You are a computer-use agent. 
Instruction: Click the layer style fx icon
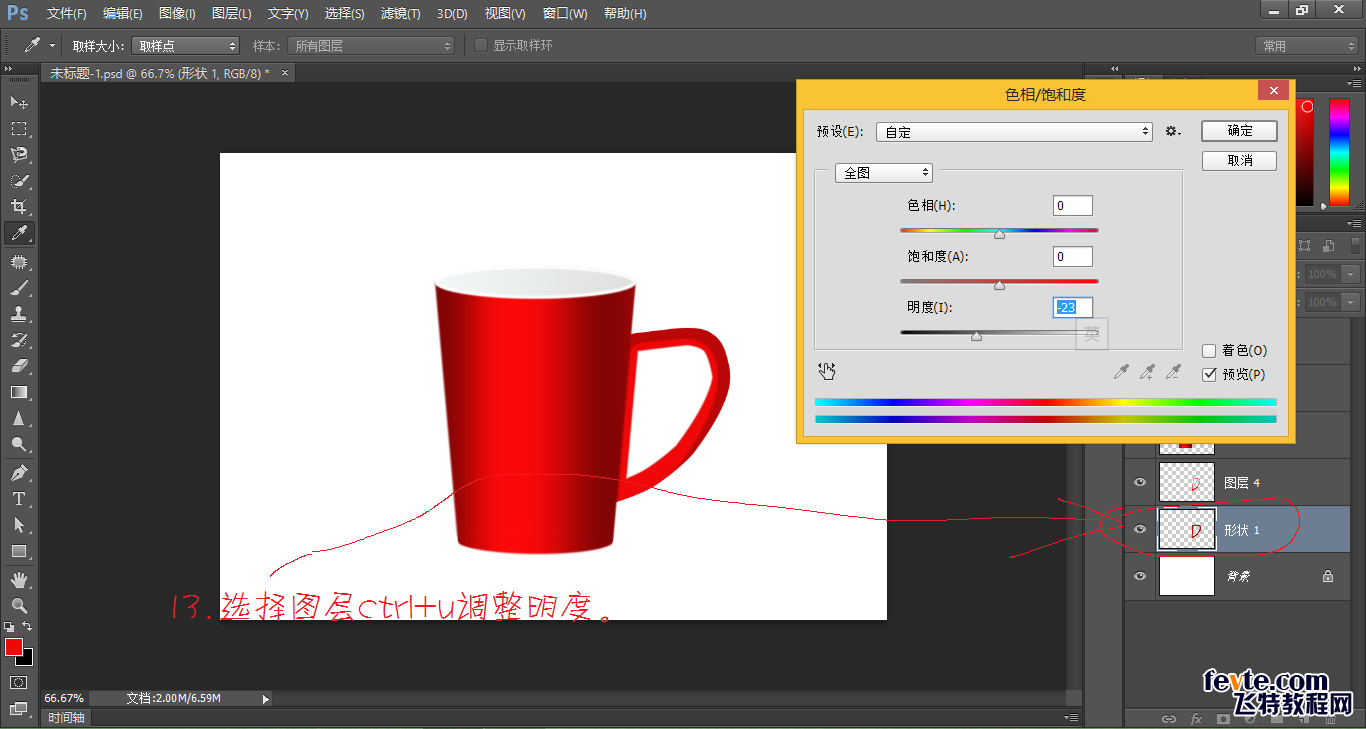click(1196, 718)
